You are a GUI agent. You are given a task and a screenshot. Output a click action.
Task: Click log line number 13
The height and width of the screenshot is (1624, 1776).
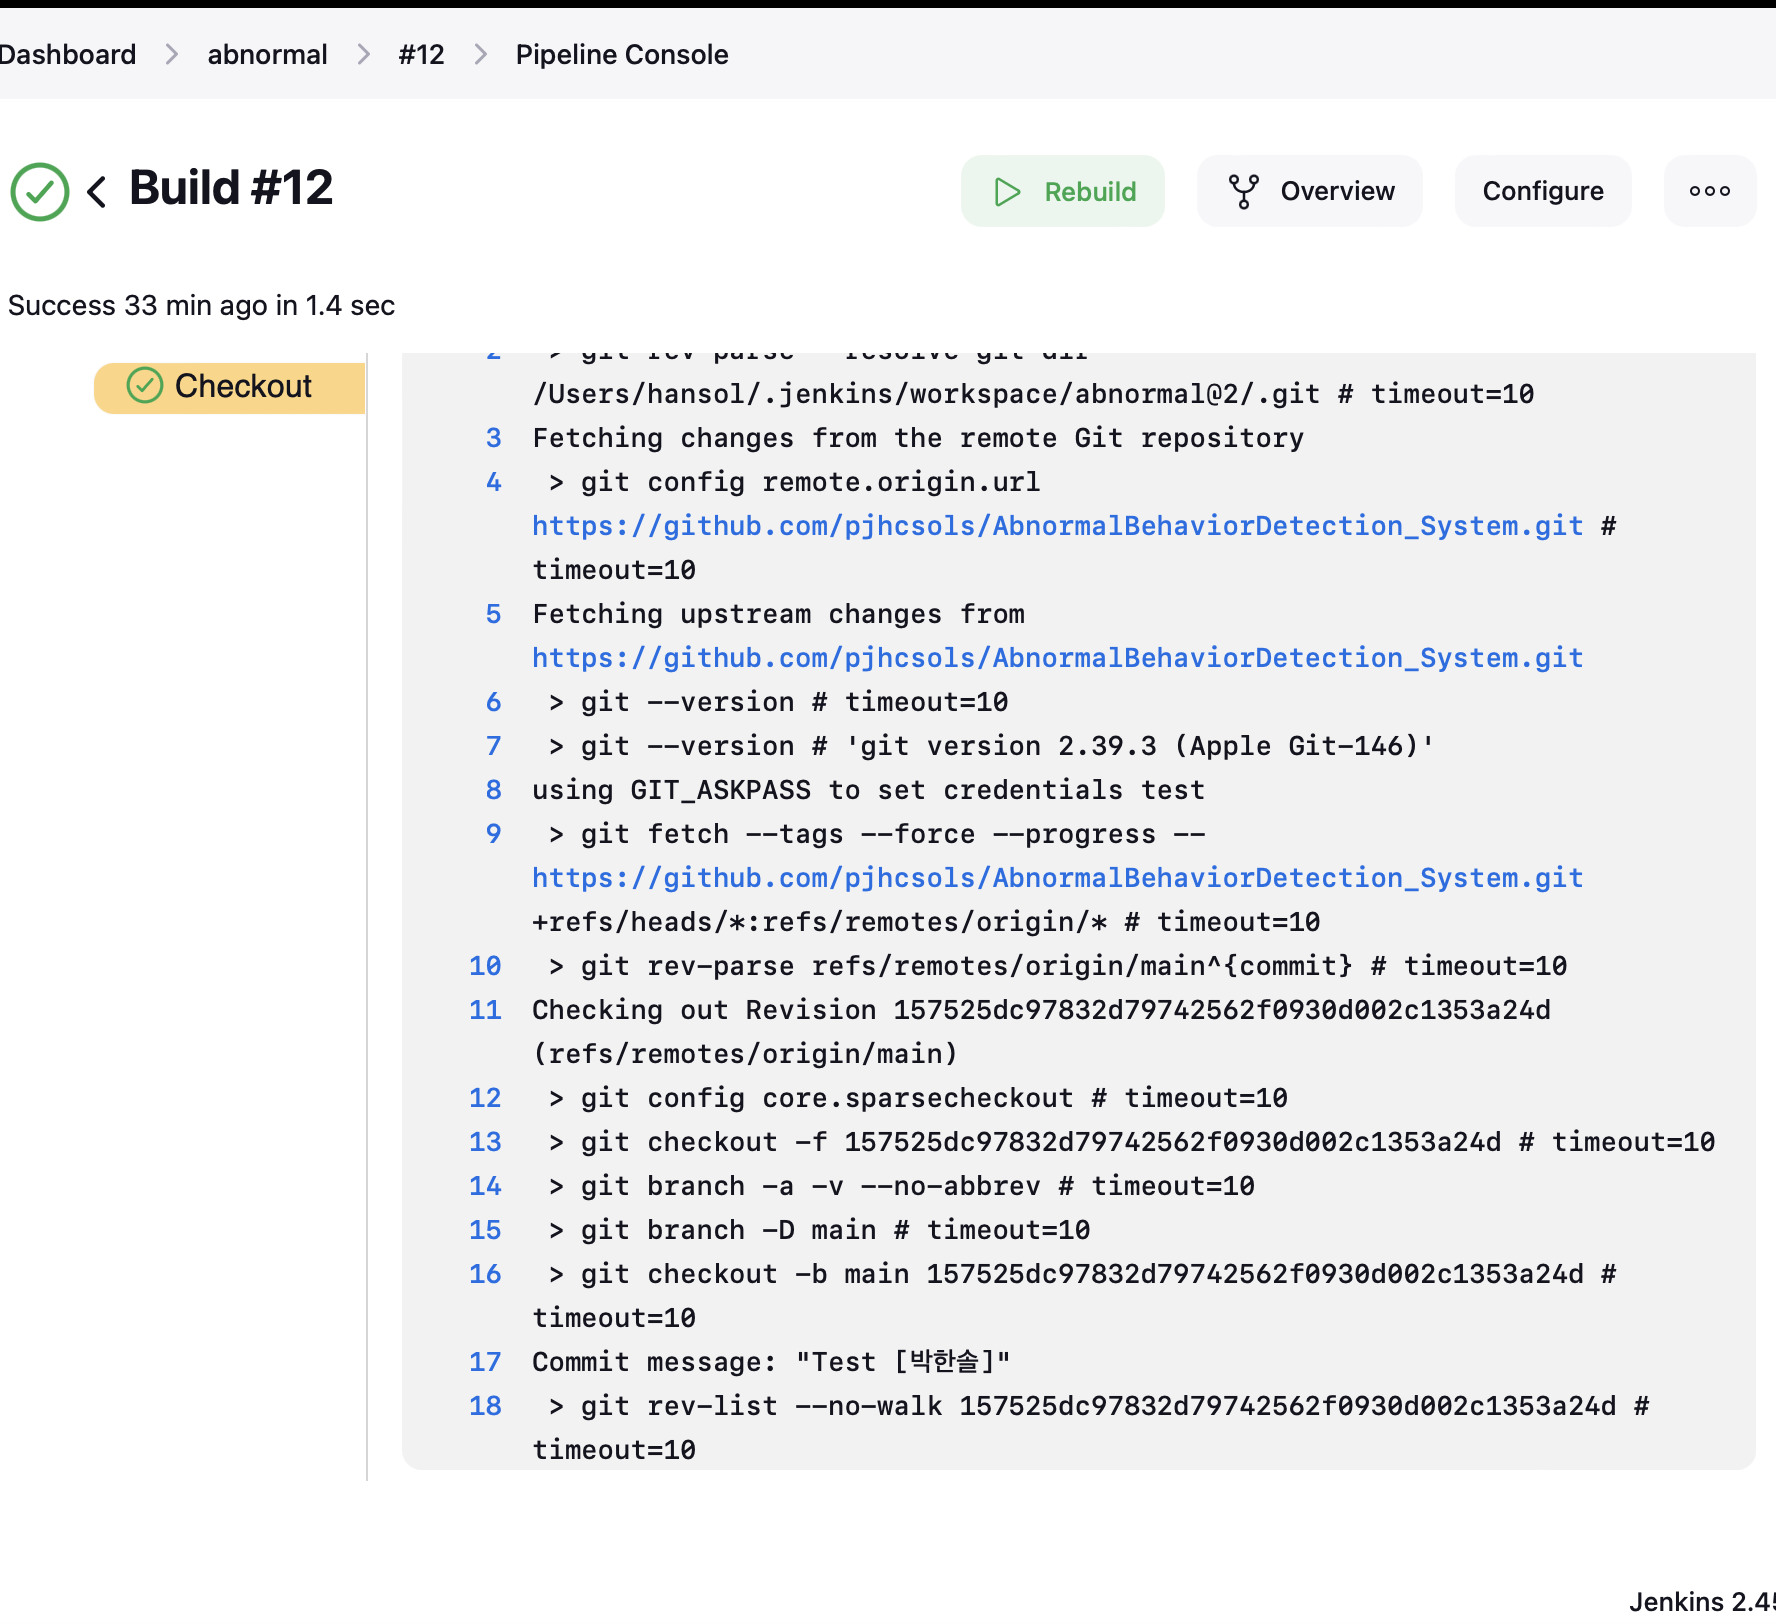click(x=485, y=1142)
